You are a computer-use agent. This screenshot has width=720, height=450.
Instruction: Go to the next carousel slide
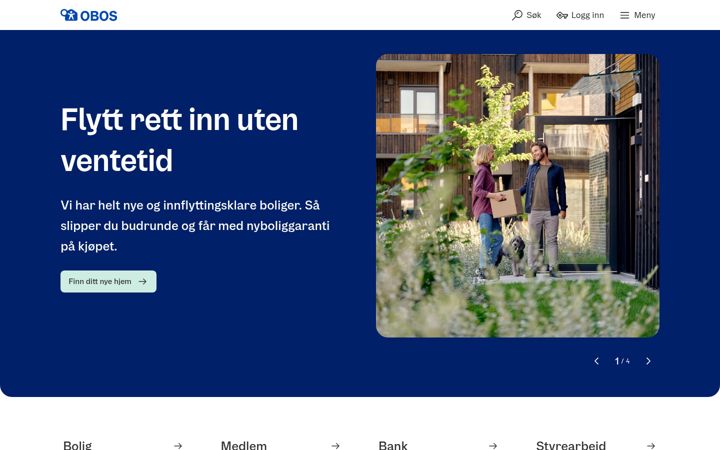pos(648,361)
